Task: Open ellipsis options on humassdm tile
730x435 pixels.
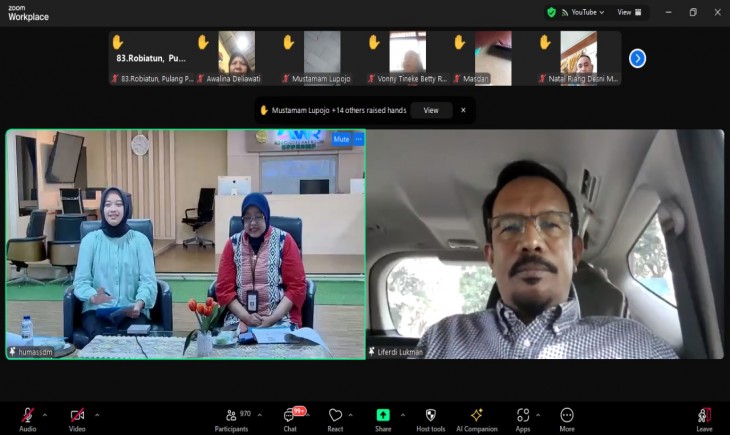Action: 358,139
